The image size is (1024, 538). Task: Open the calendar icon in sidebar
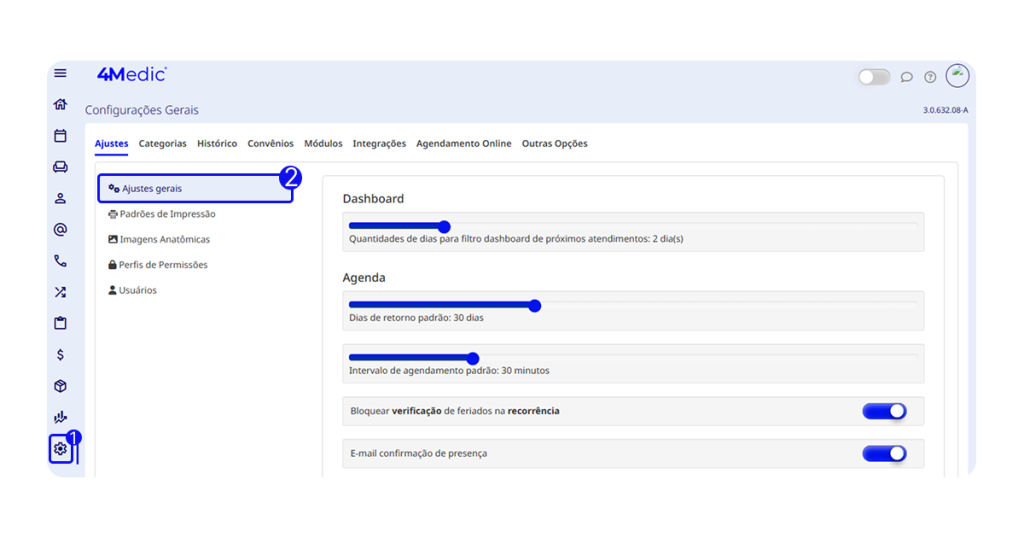(x=60, y=136)
